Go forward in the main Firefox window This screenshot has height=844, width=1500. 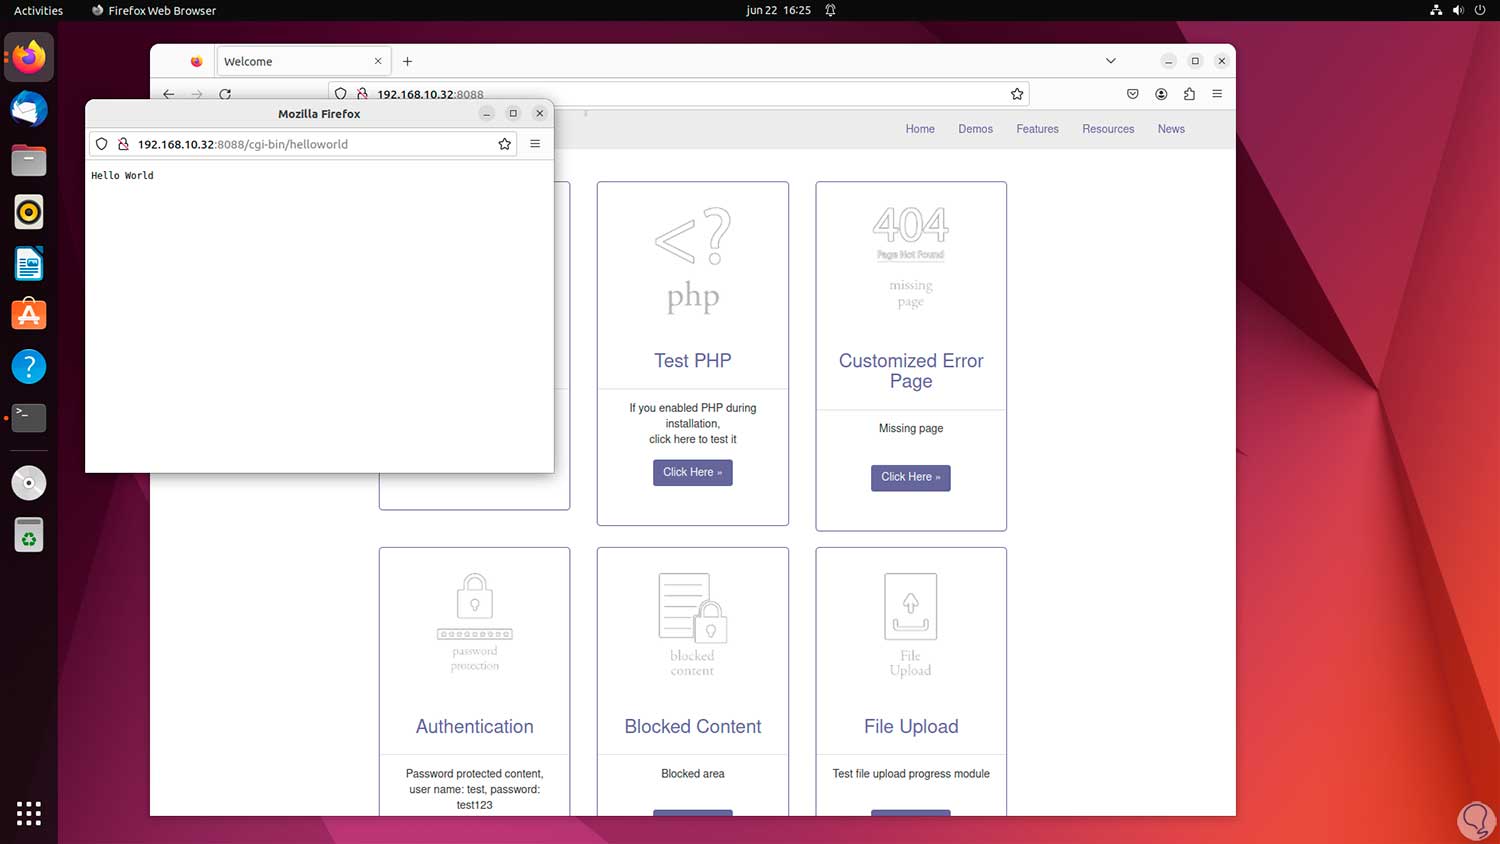[197, 94]
